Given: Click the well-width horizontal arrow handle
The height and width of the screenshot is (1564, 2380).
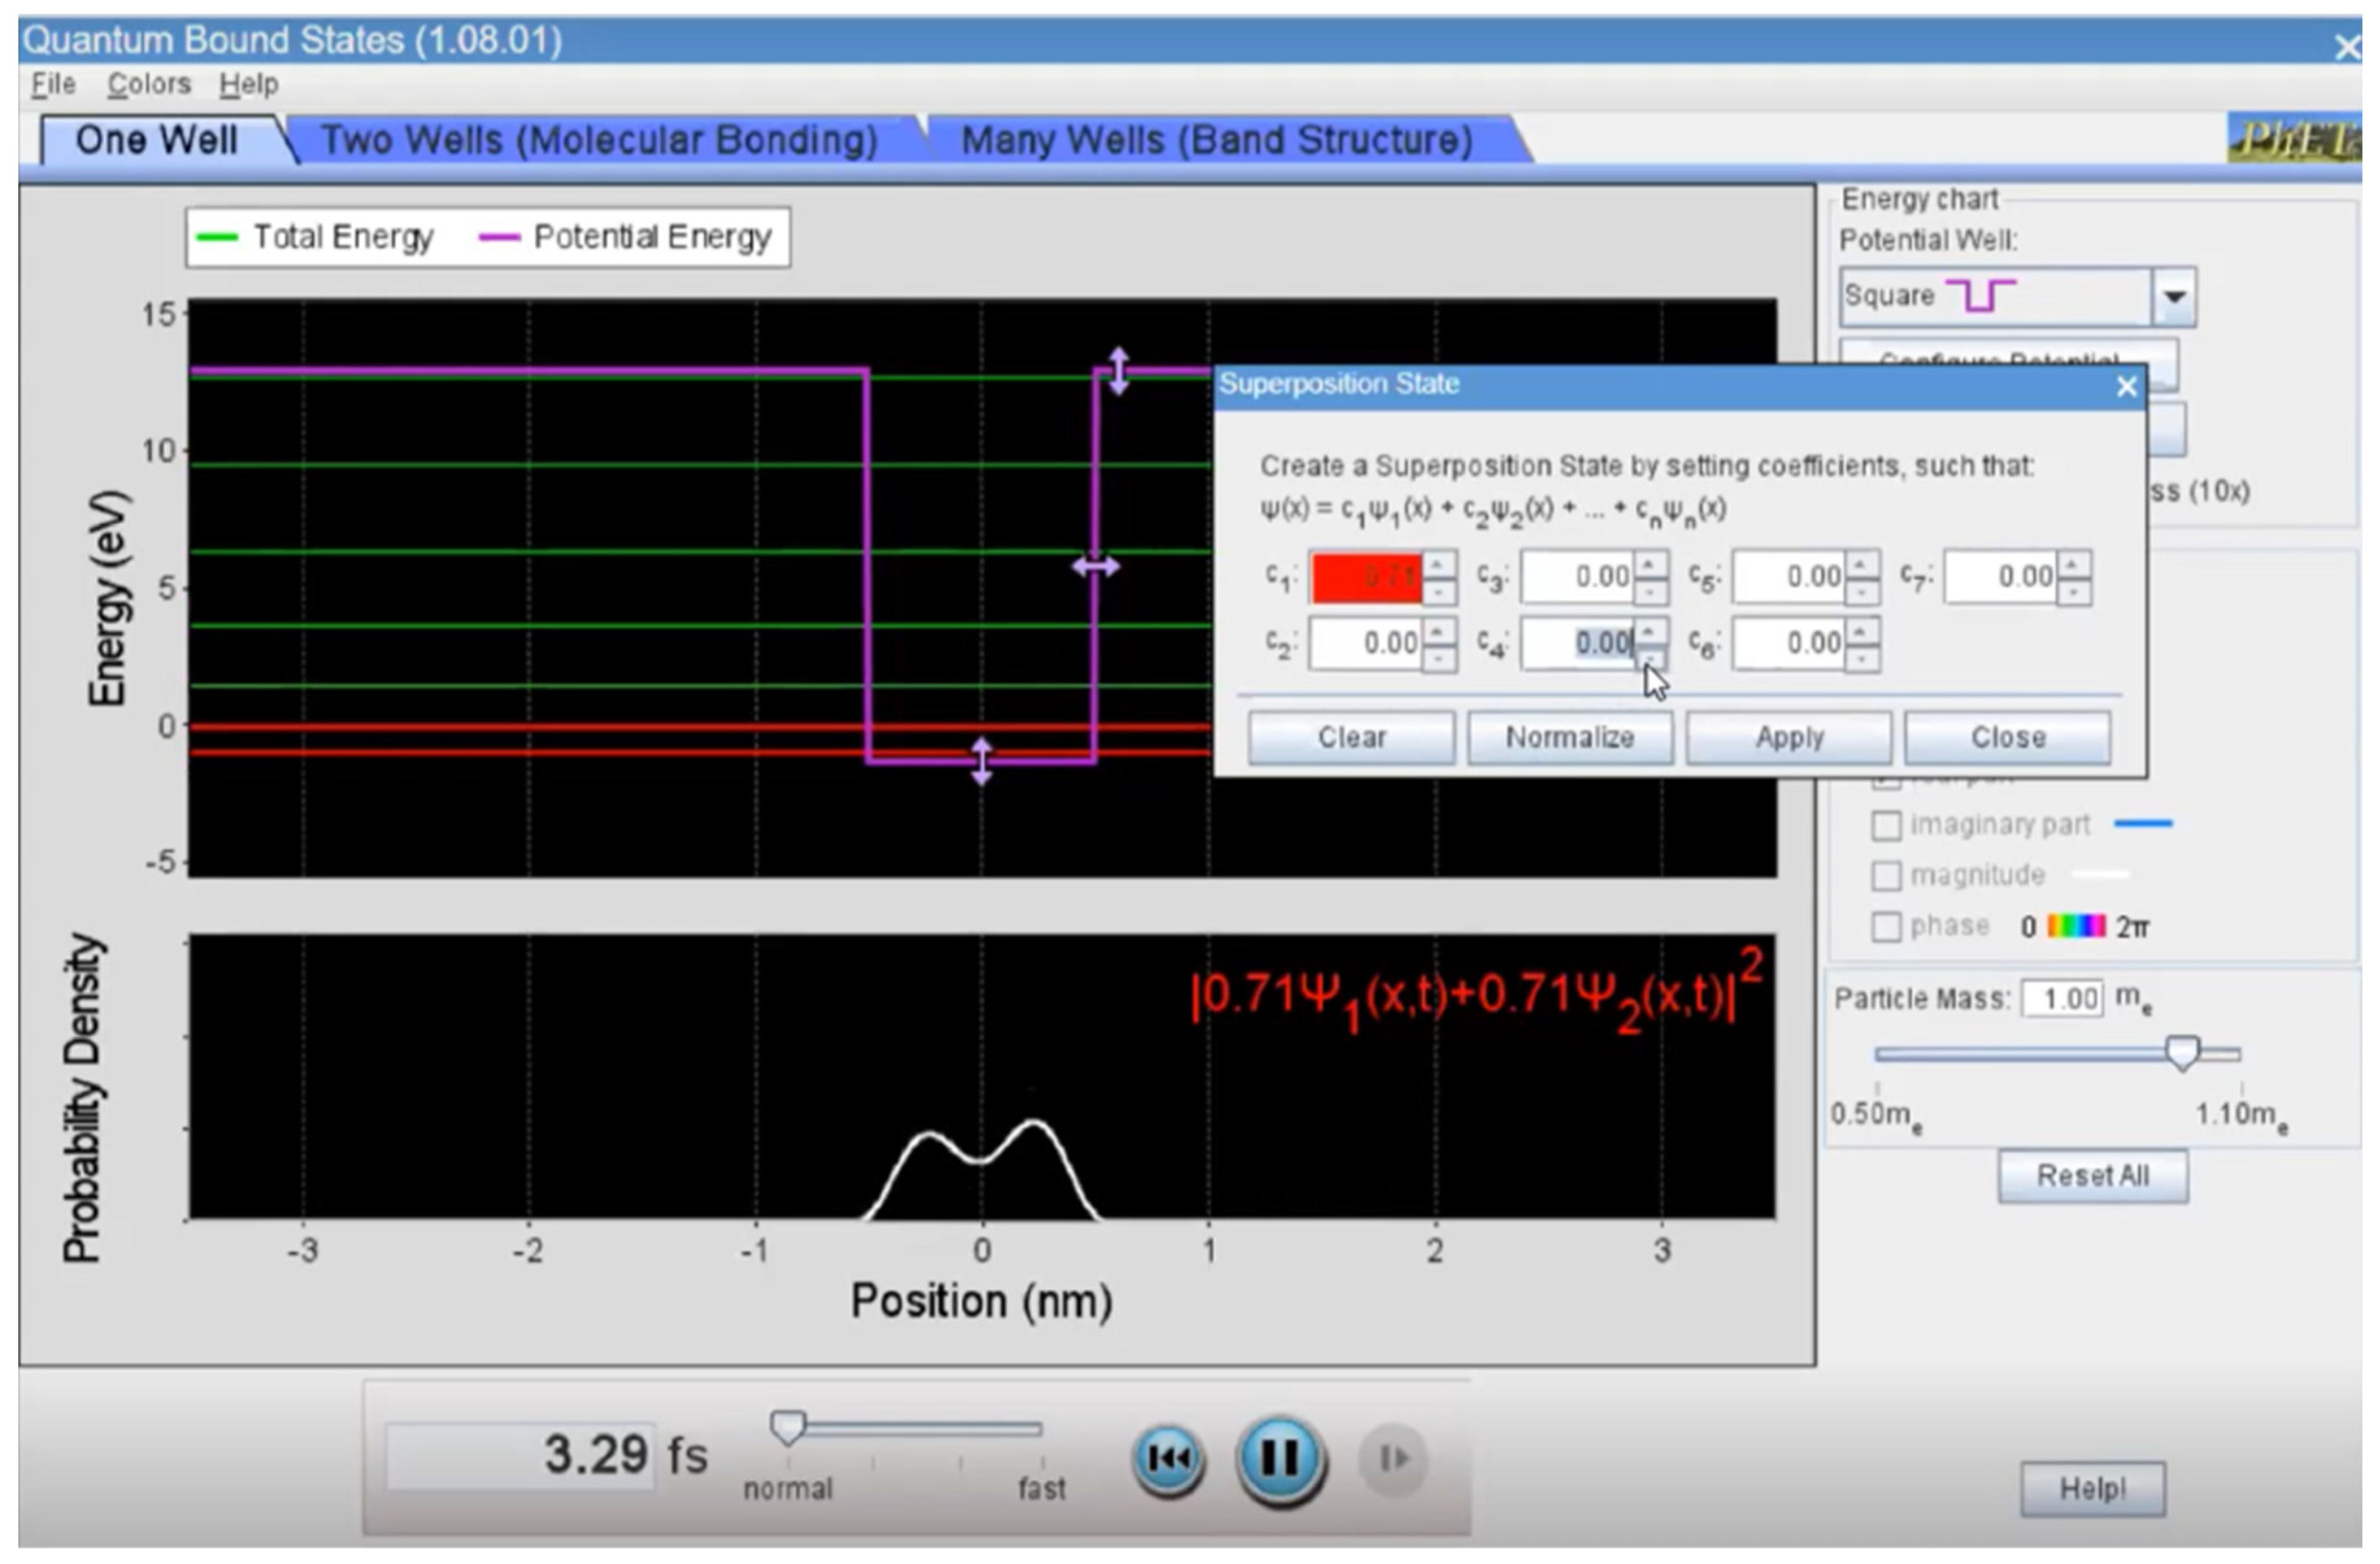Looking at the screenshot, I should 1096,567.
